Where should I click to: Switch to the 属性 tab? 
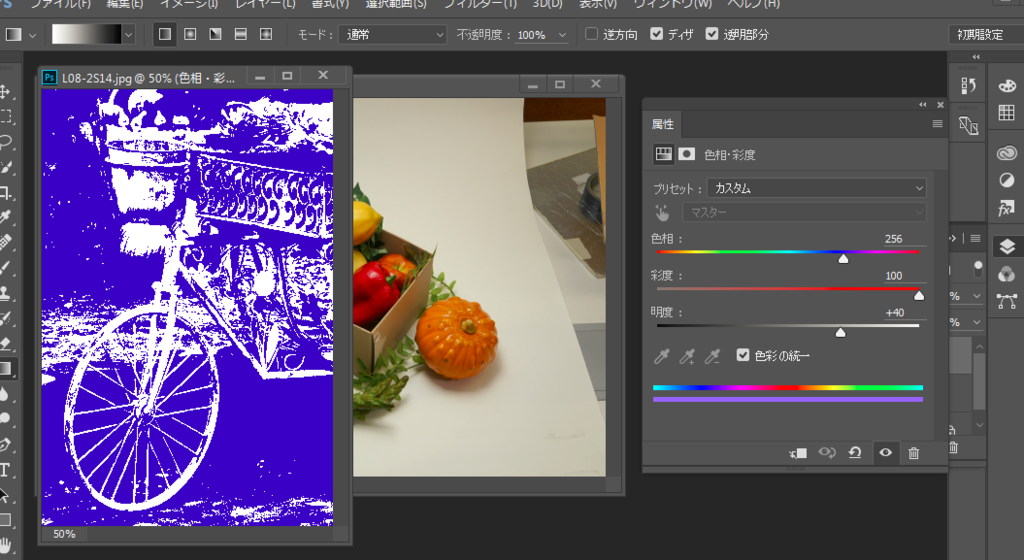click(x=662, y=124)
